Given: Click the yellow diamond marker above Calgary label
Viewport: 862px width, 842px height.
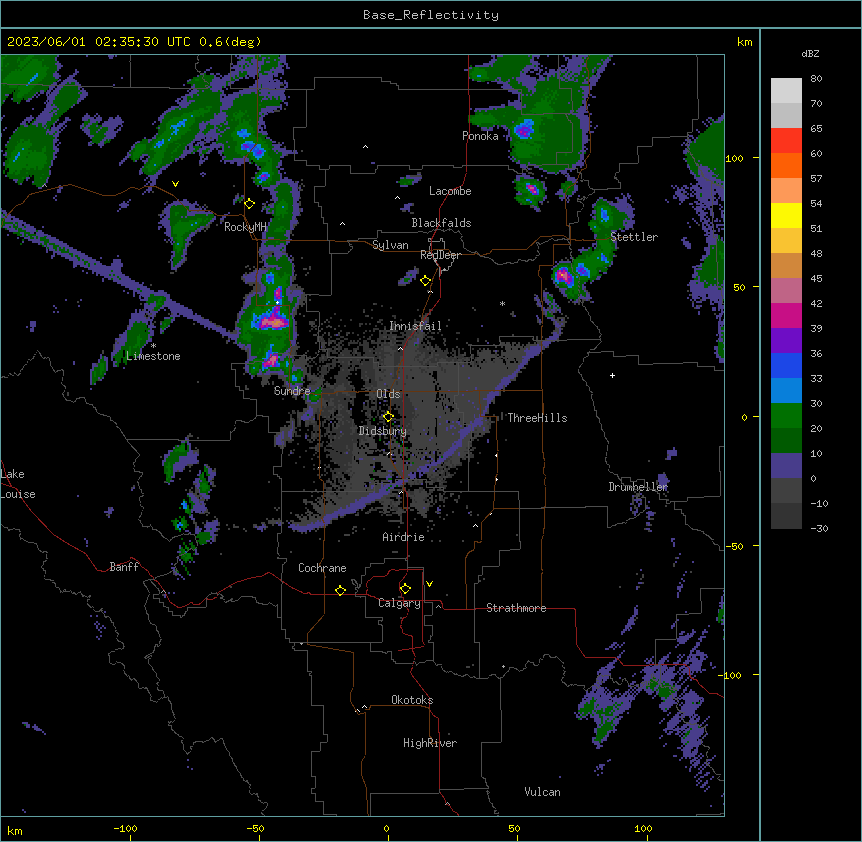Looking at the screenshot, I should pos(405,589).
